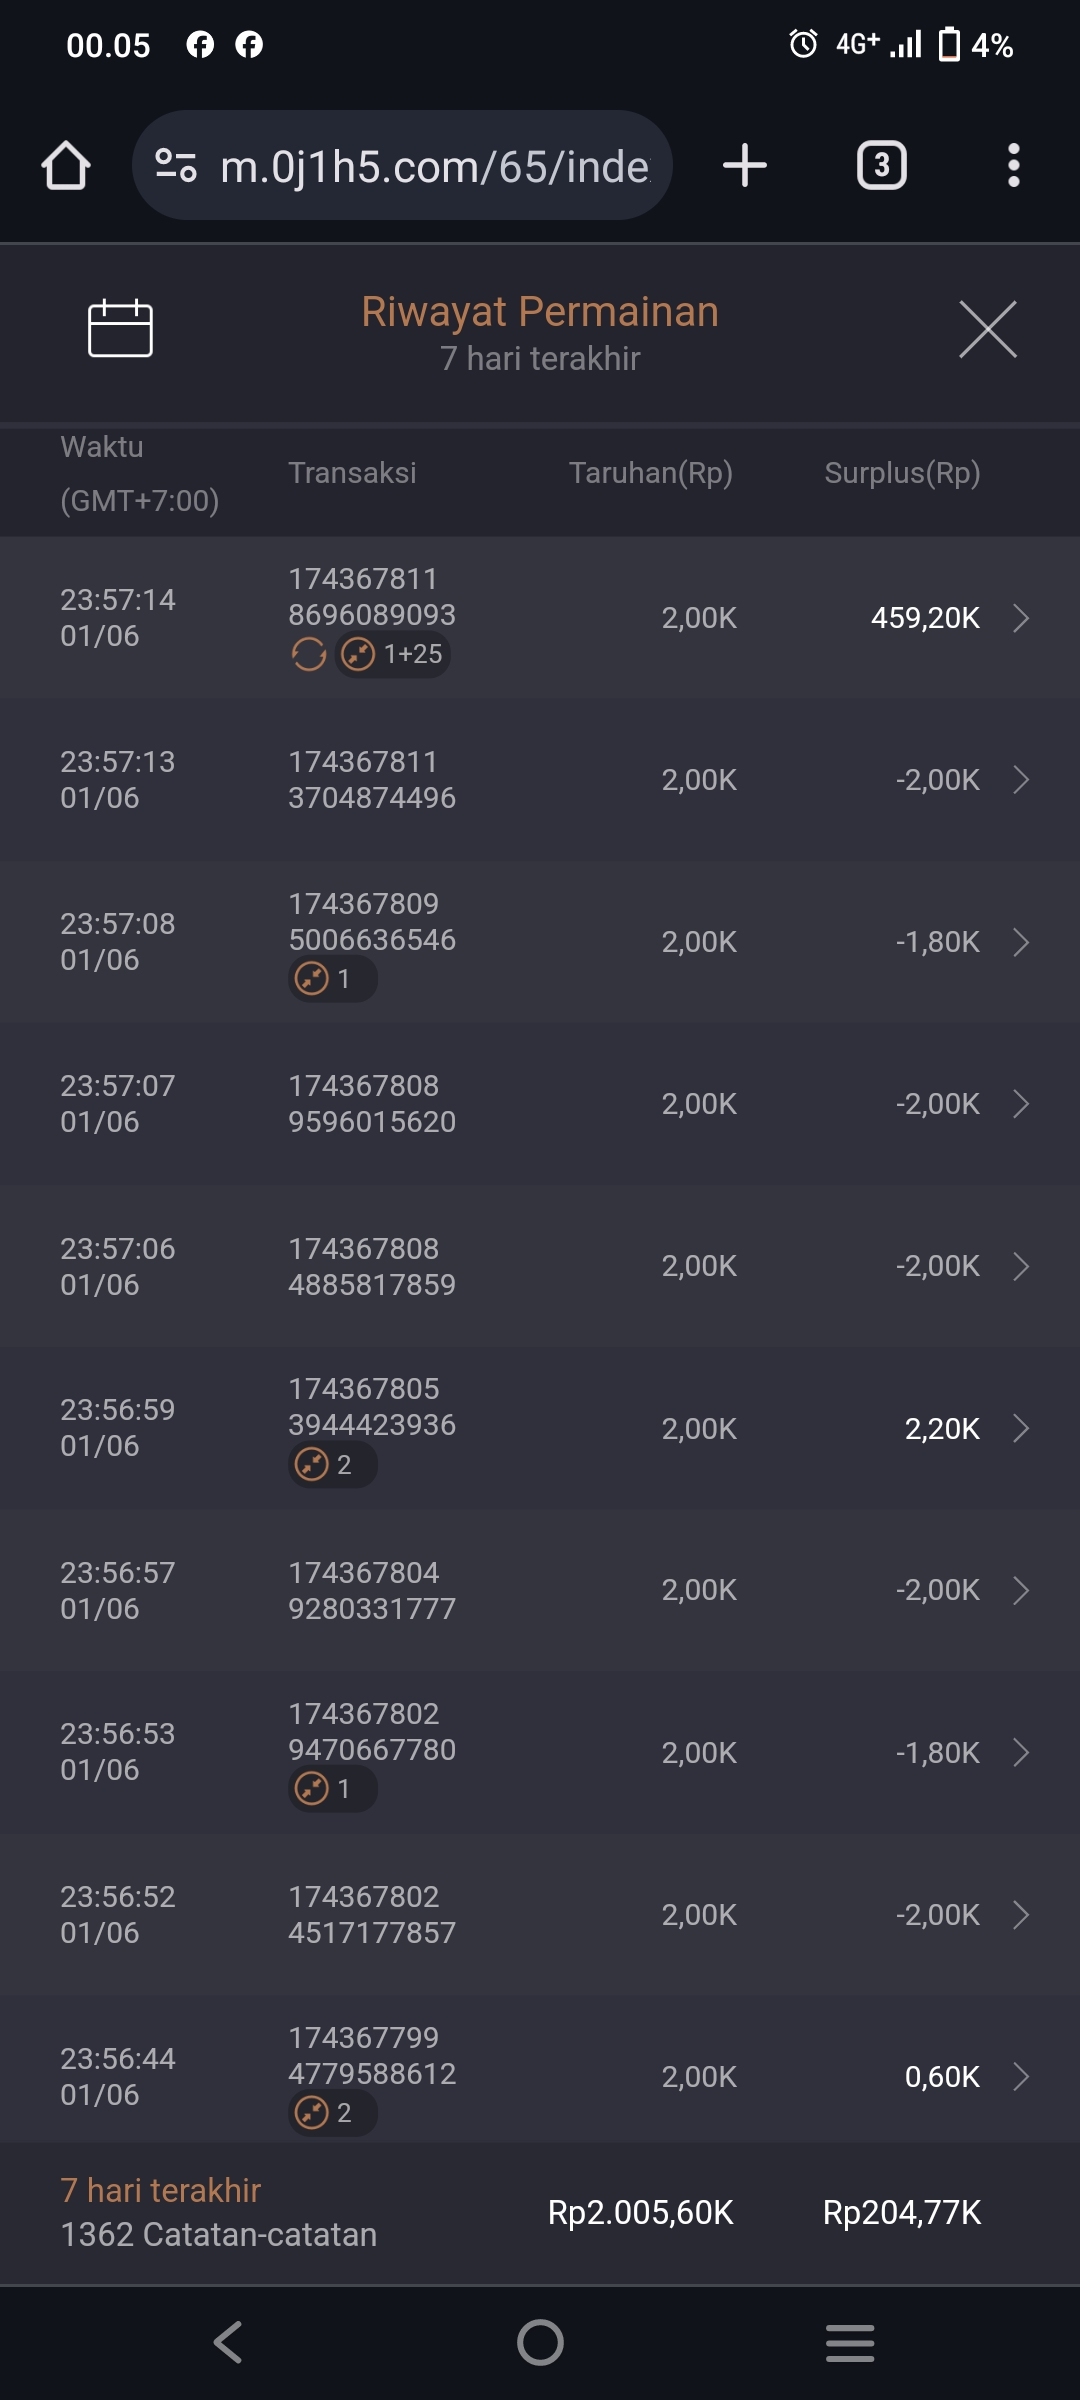This screenshot has height=2400, width=1080.
Task: Open a new browser tab
Action: (x=745, y=165)
